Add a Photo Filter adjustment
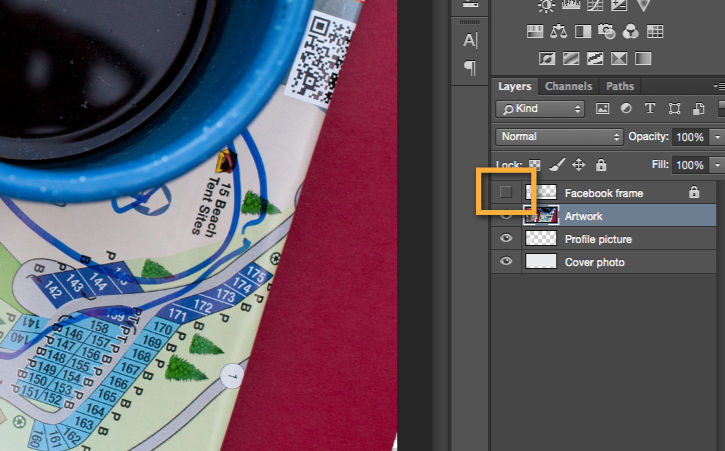This screenshot has height=451, width=725. [606, 31]
